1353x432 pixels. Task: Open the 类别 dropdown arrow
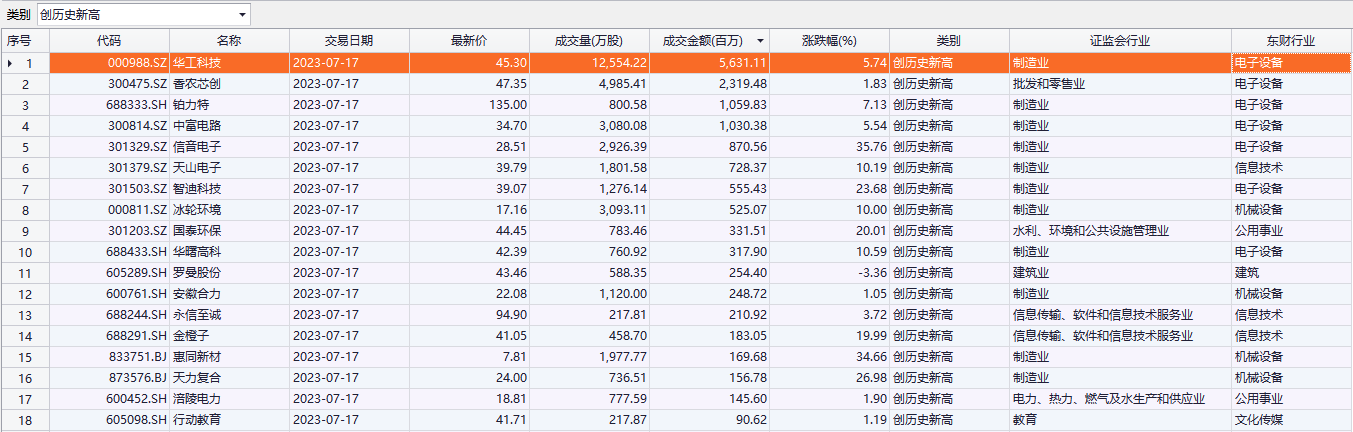[242, 15]
